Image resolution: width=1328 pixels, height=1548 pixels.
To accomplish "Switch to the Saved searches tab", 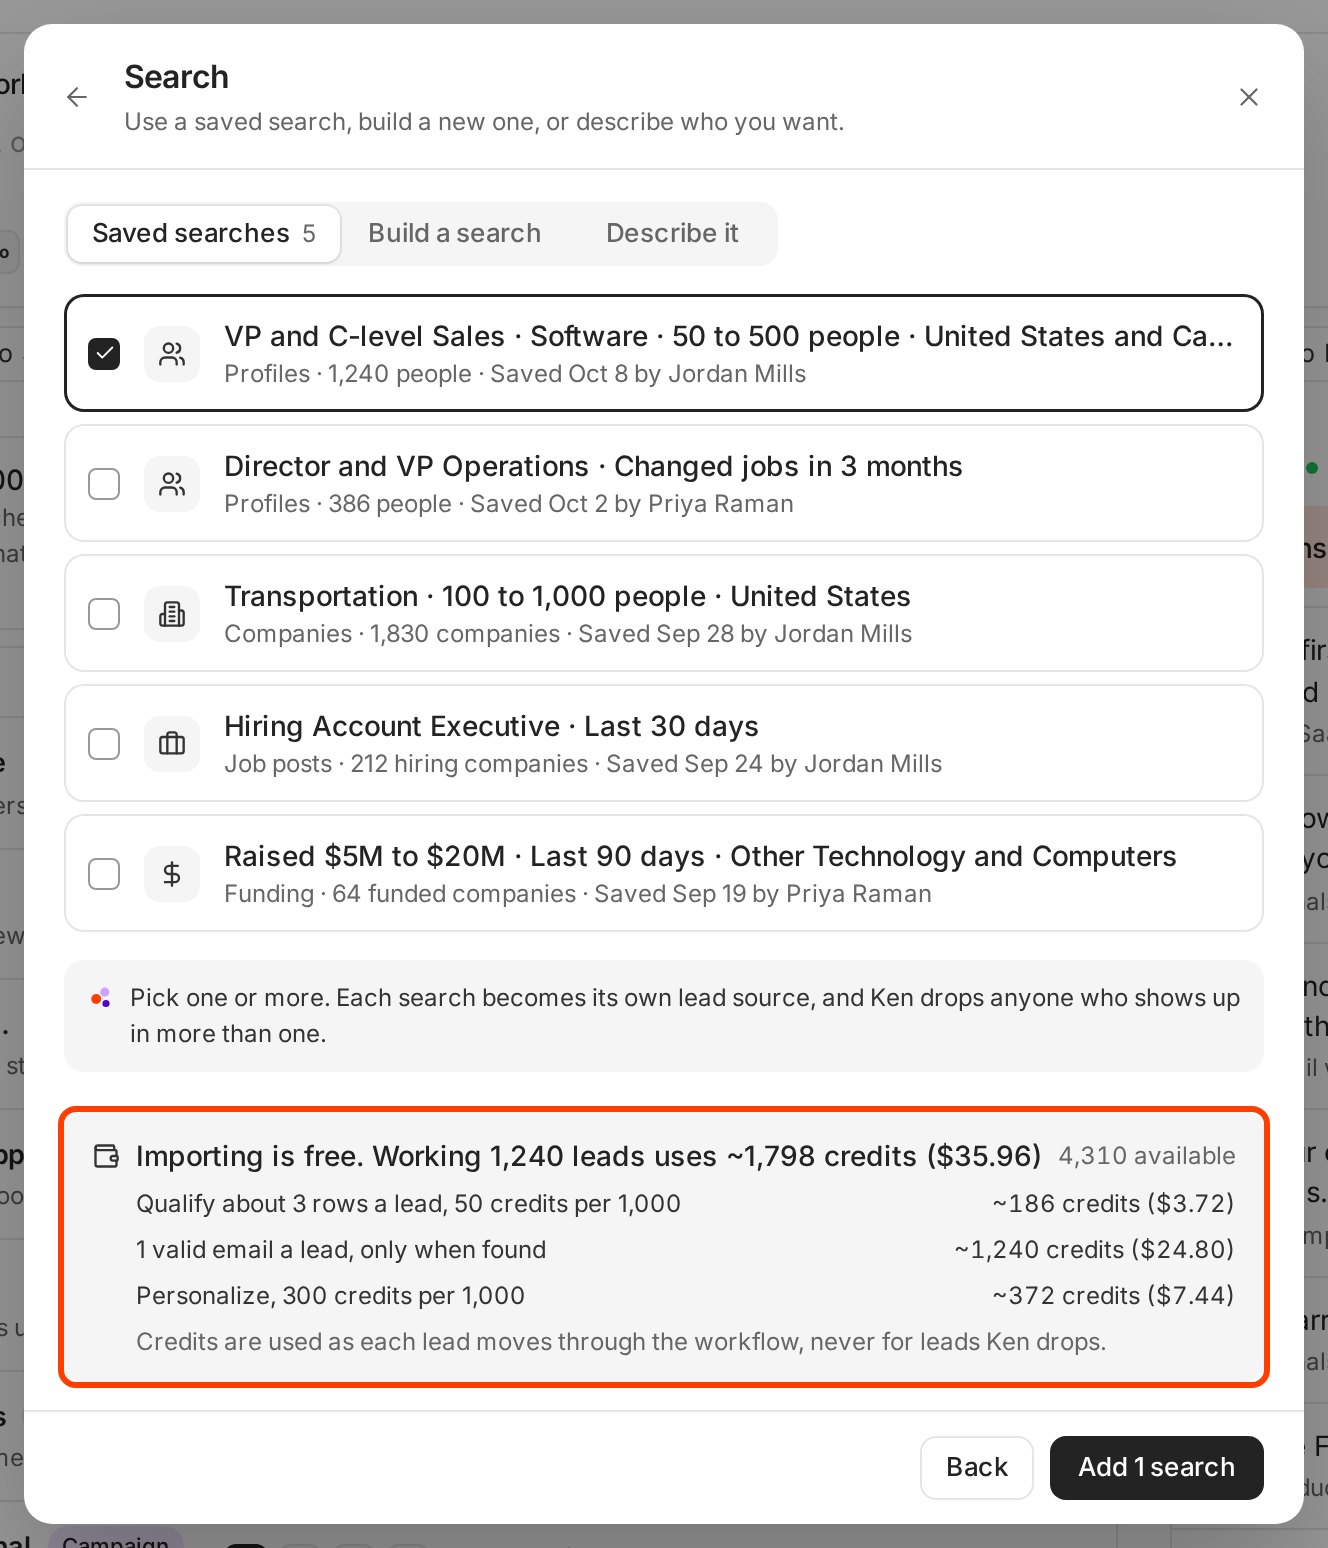I will [204, 234].
